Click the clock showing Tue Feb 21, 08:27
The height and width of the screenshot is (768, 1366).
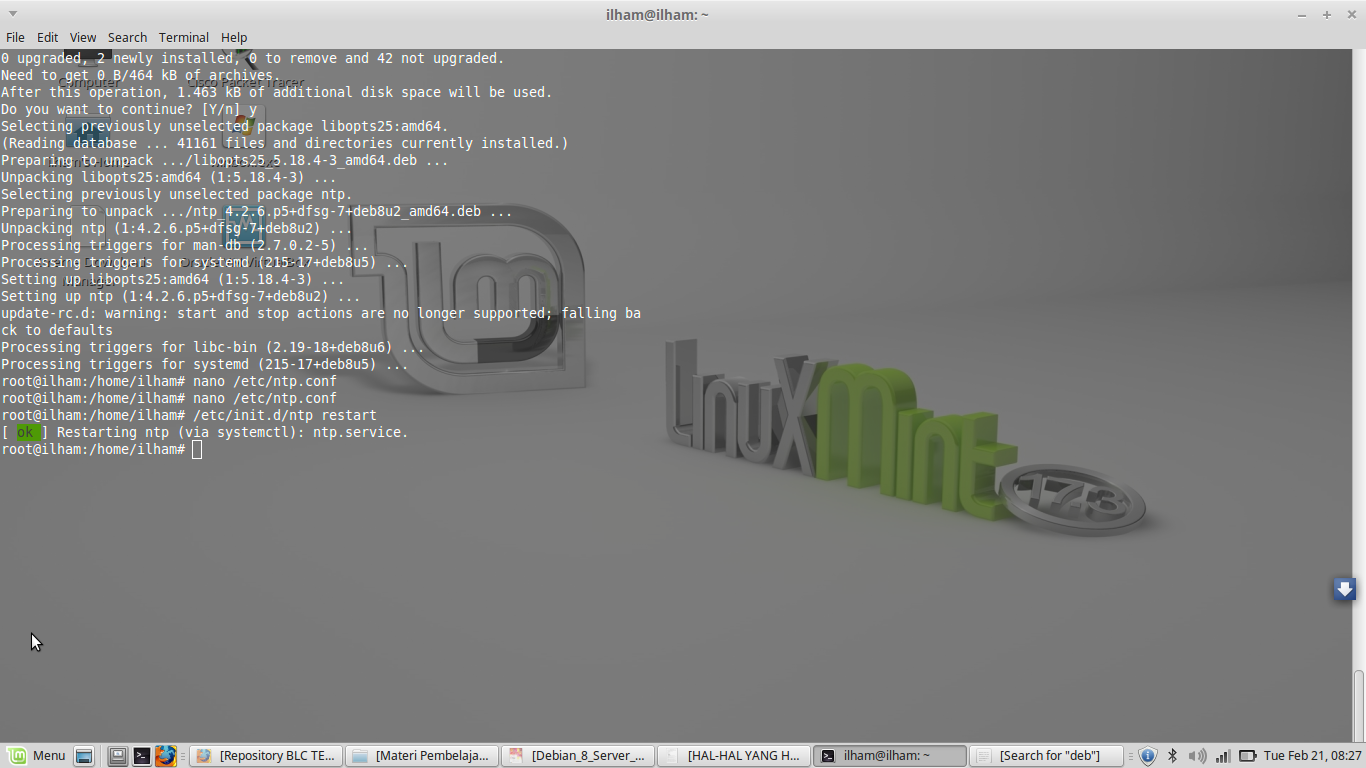click(1312, 756)
